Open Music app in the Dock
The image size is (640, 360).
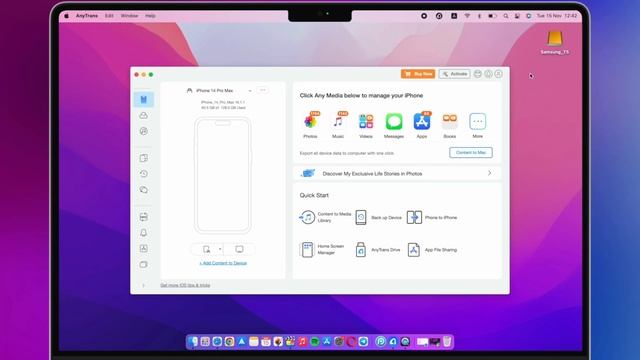pos(302,342)
